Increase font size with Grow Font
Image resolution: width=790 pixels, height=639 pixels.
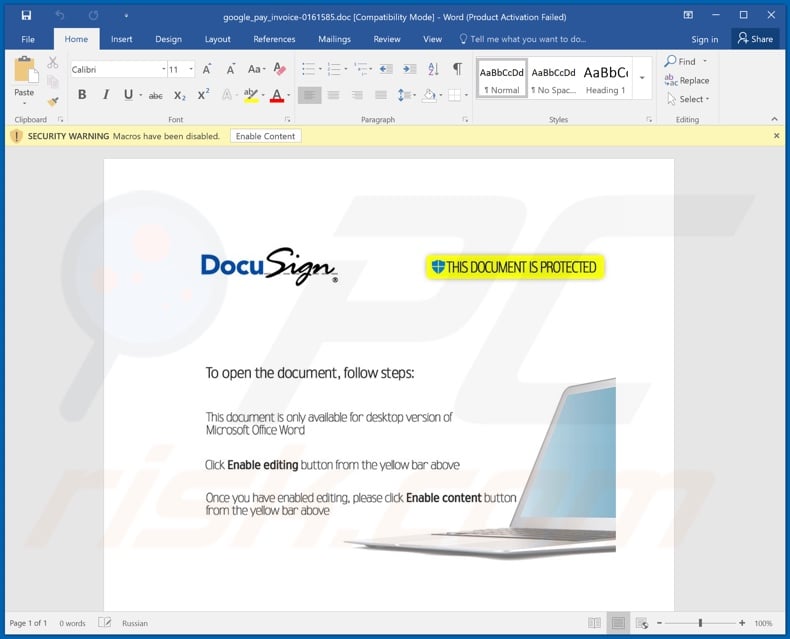coord(207,70)
